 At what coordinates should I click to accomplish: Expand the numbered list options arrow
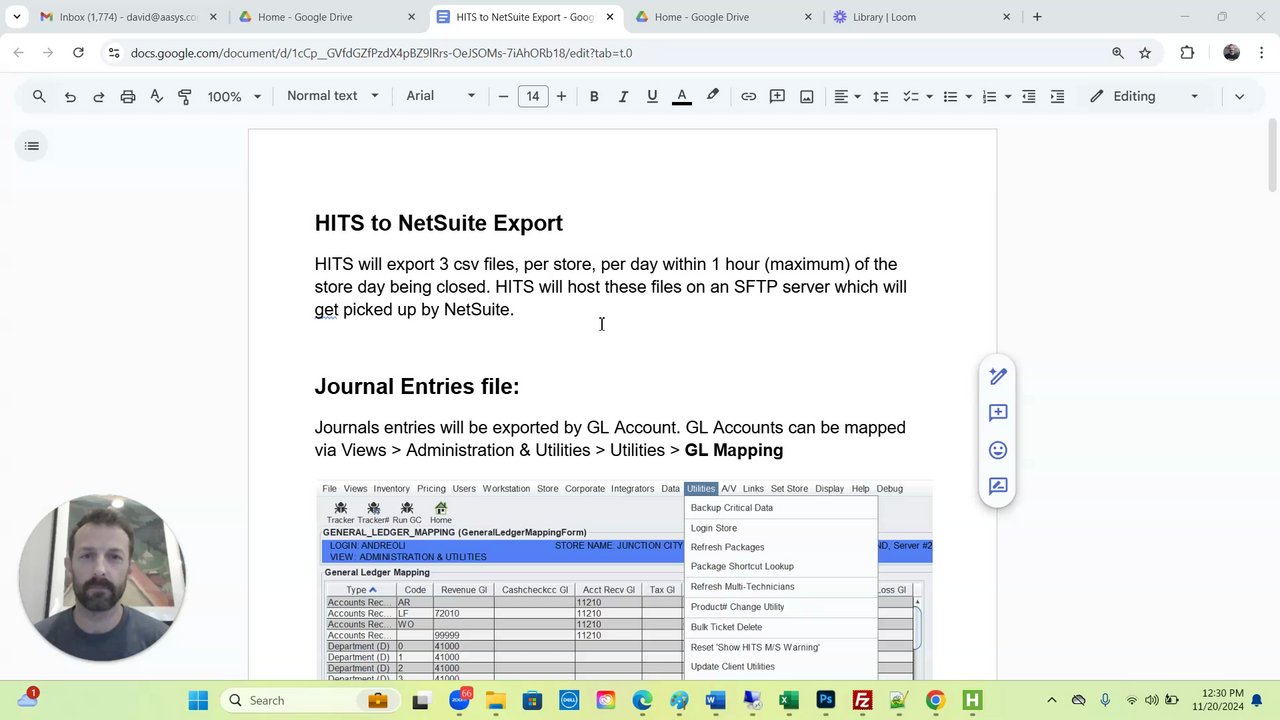click(x=1008, y=96)
